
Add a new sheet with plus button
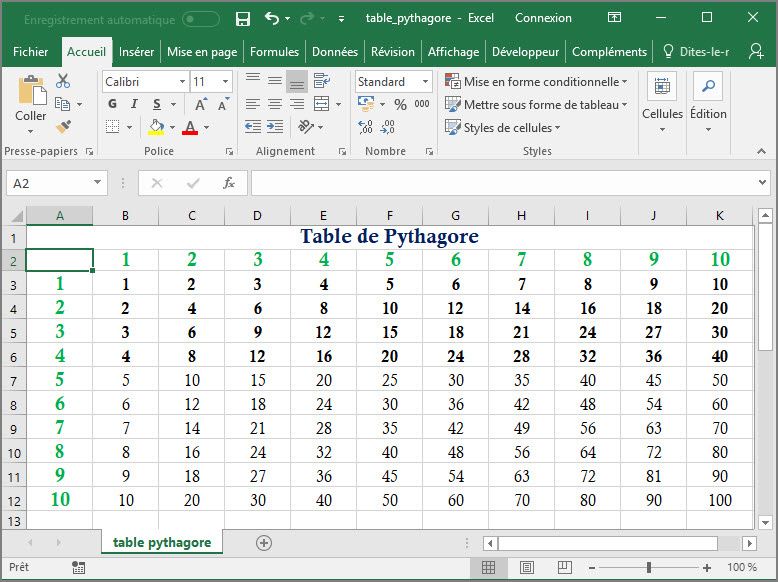pyautogui.click(x=264, y=543)
